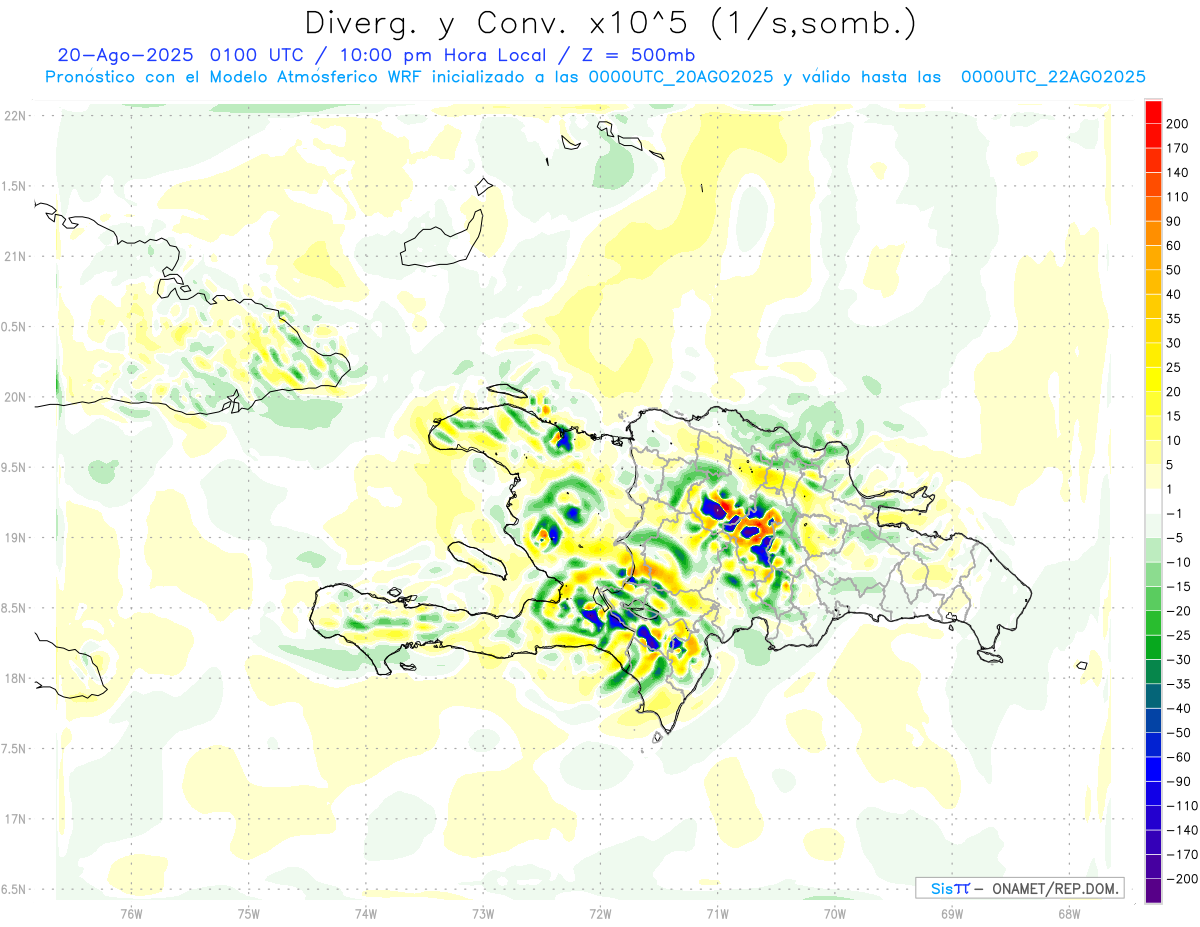Click the 71W longitude label

coord(717,913)
